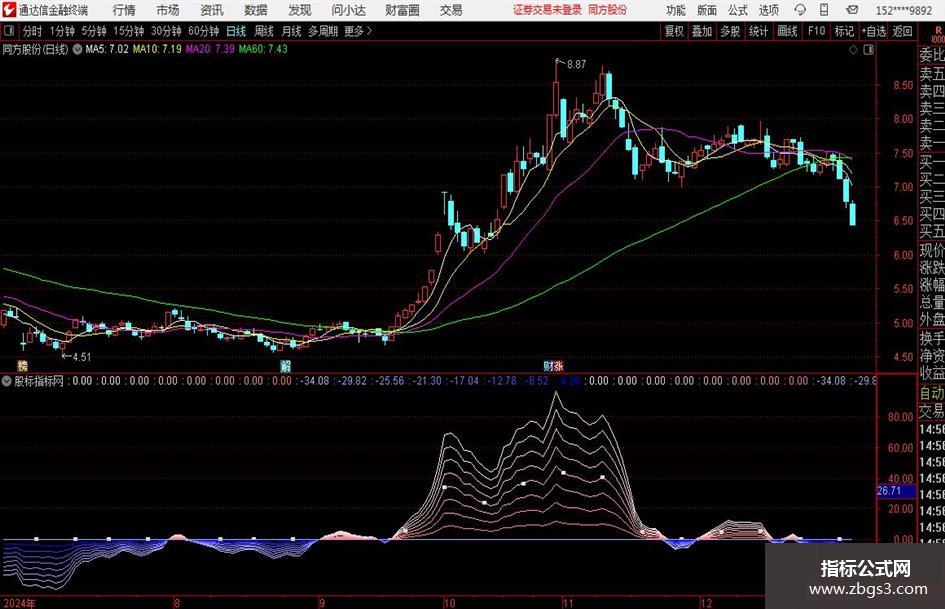This screenshot has width=945, height=609.
Task: Open the 功能 menu
Action: coord(676,10)
